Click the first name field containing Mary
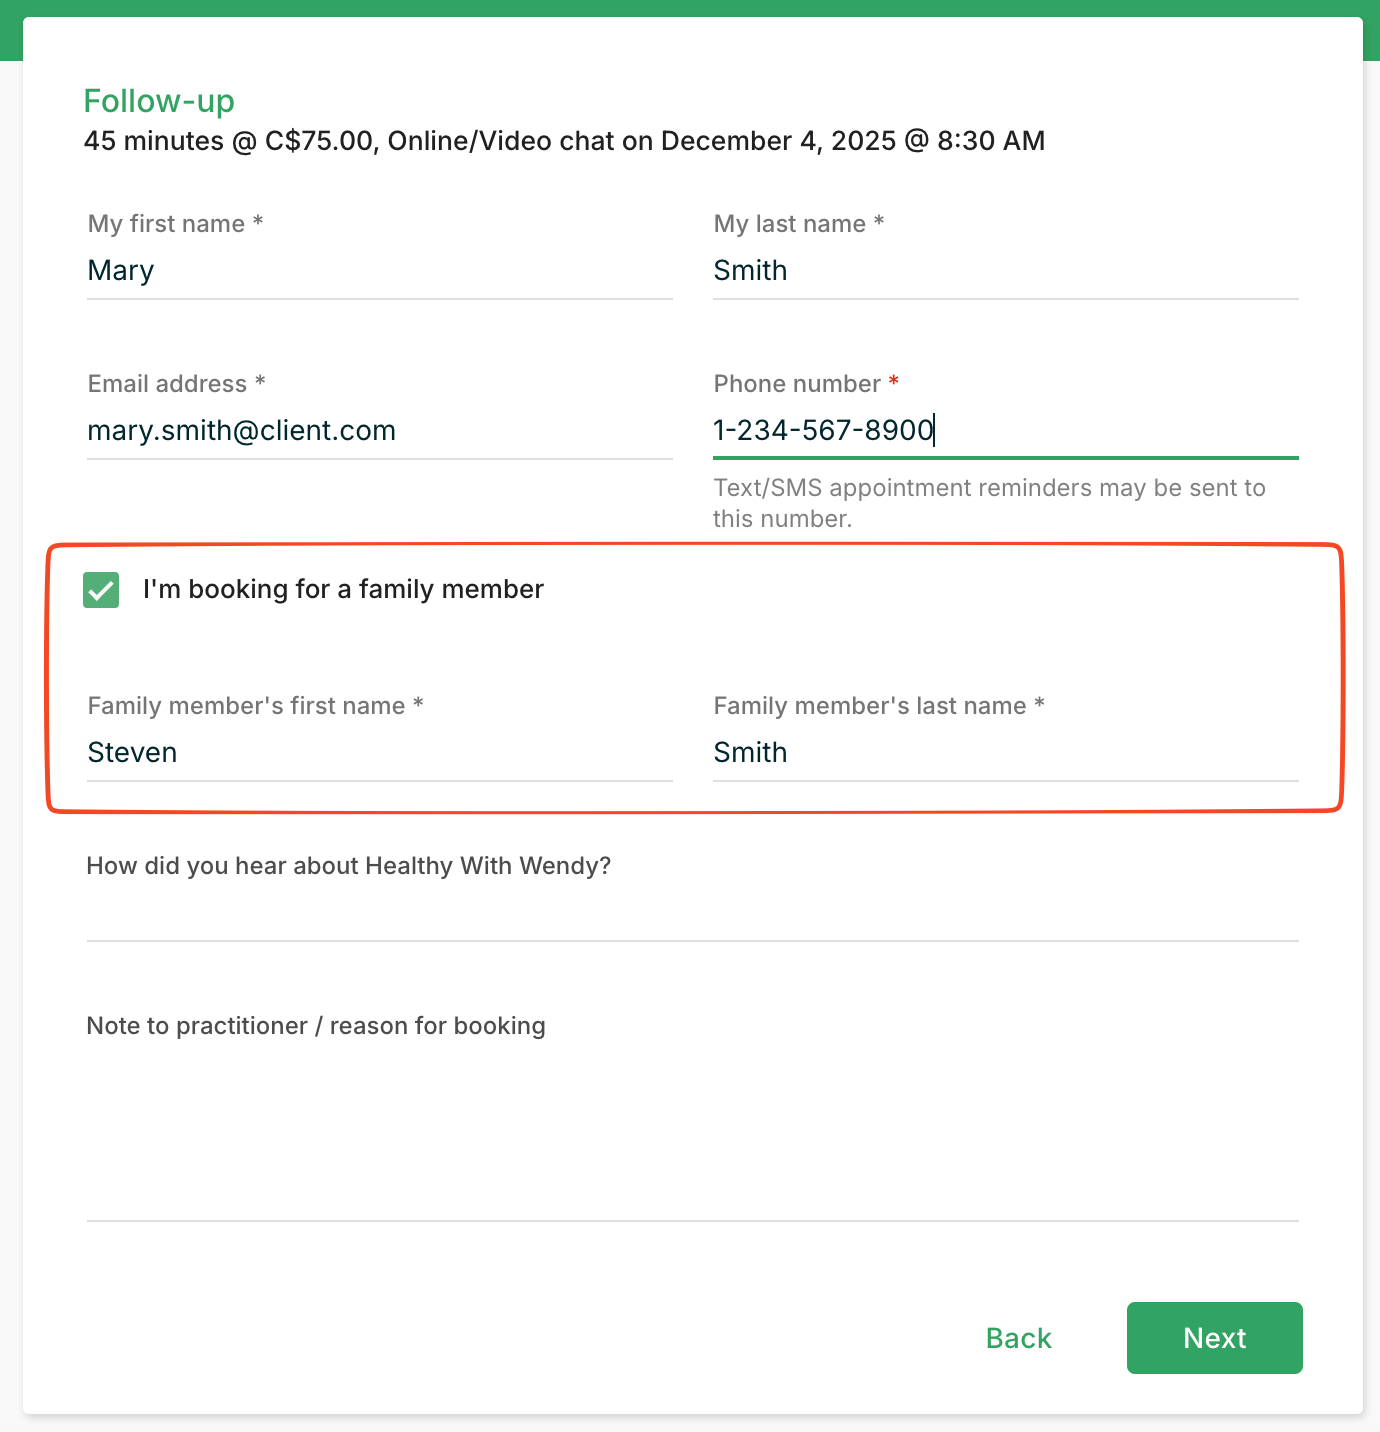Viewport: 1380px width, 1432px height. tap(379, 271)
